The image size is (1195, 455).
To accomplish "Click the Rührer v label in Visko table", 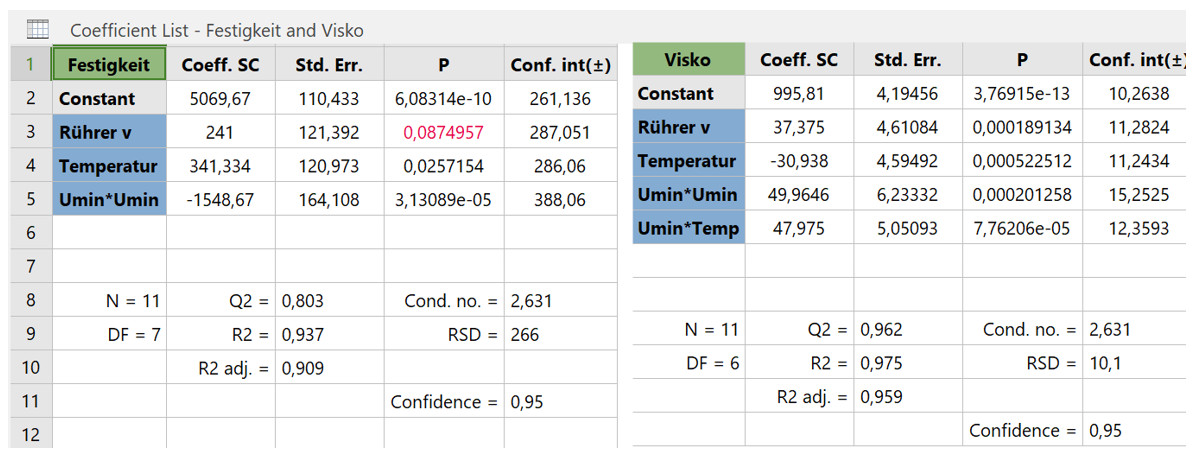I will coord(688,127).
